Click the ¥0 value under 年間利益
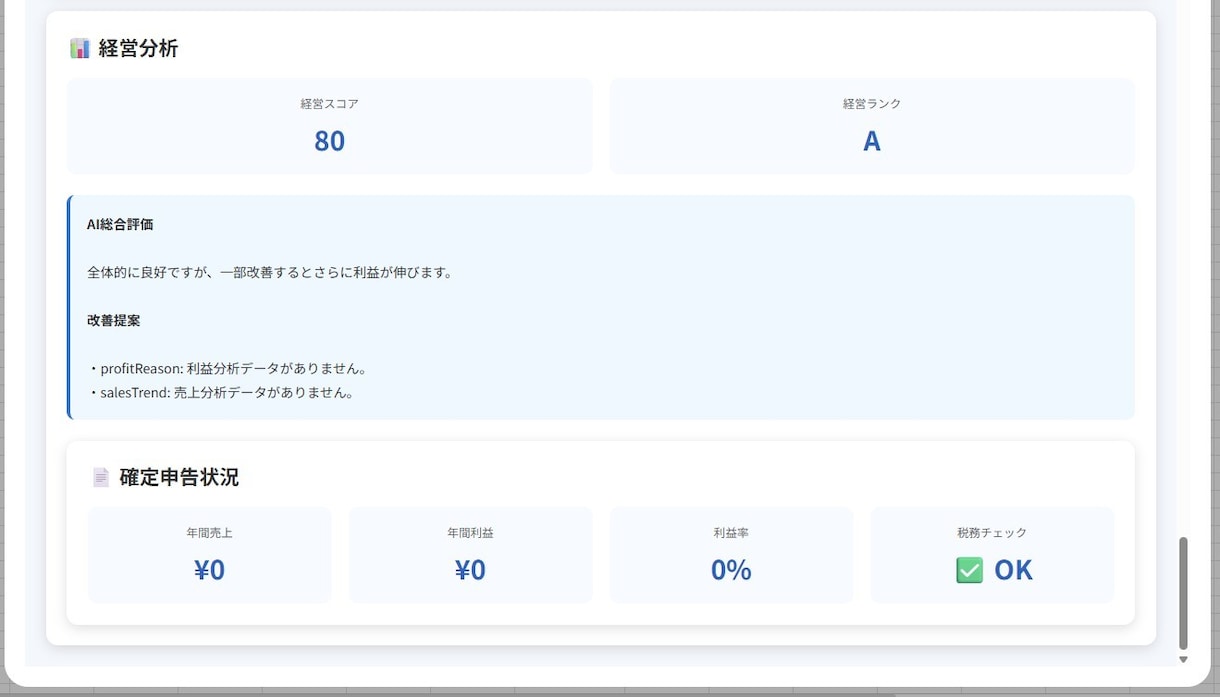 tap(471, 570)
